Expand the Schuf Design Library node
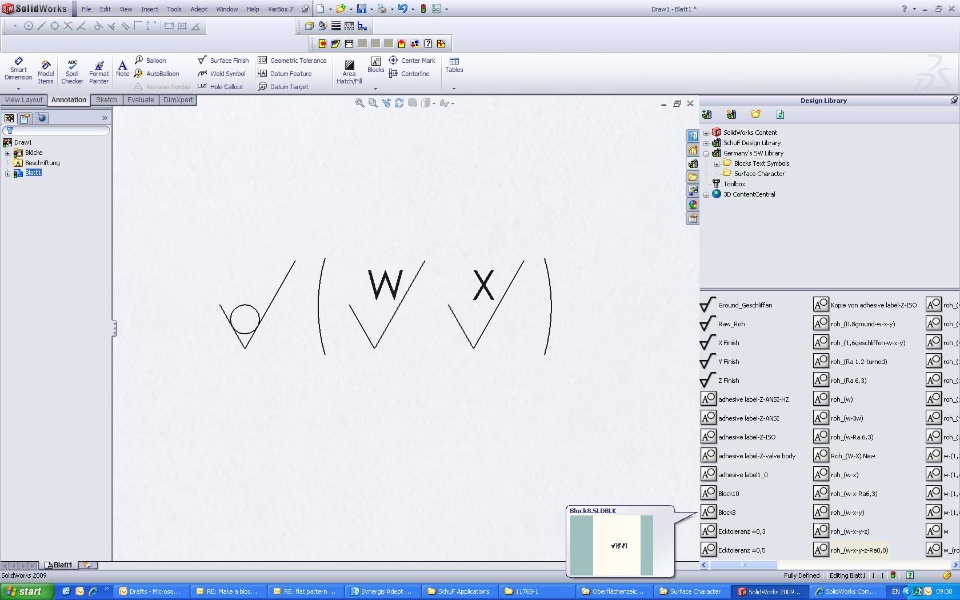Image resolution: width=960 pixels, height=600 pixels. 706,143
